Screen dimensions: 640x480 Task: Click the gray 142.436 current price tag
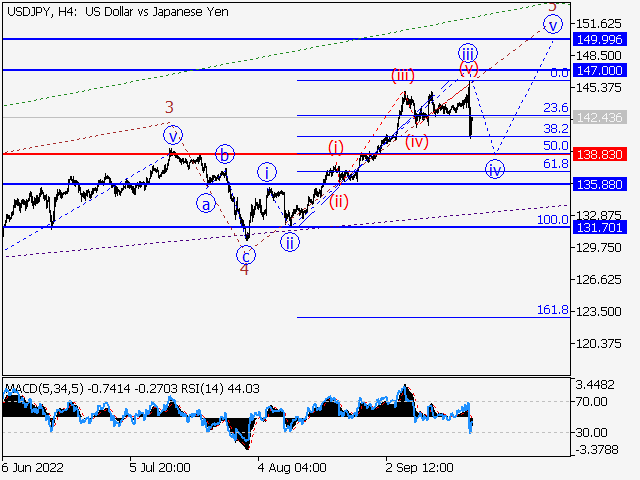[x=599, y=118]
